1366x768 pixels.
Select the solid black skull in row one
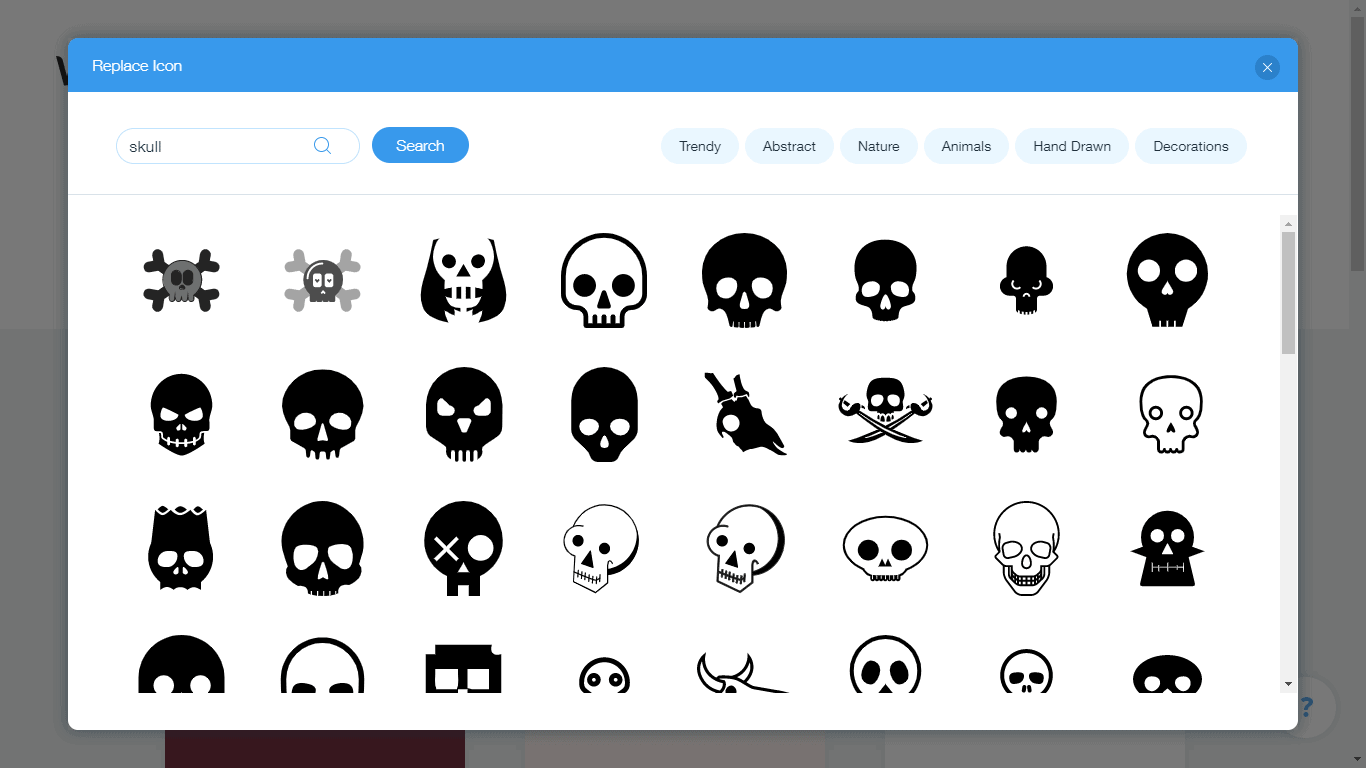(x=744, y=280)
